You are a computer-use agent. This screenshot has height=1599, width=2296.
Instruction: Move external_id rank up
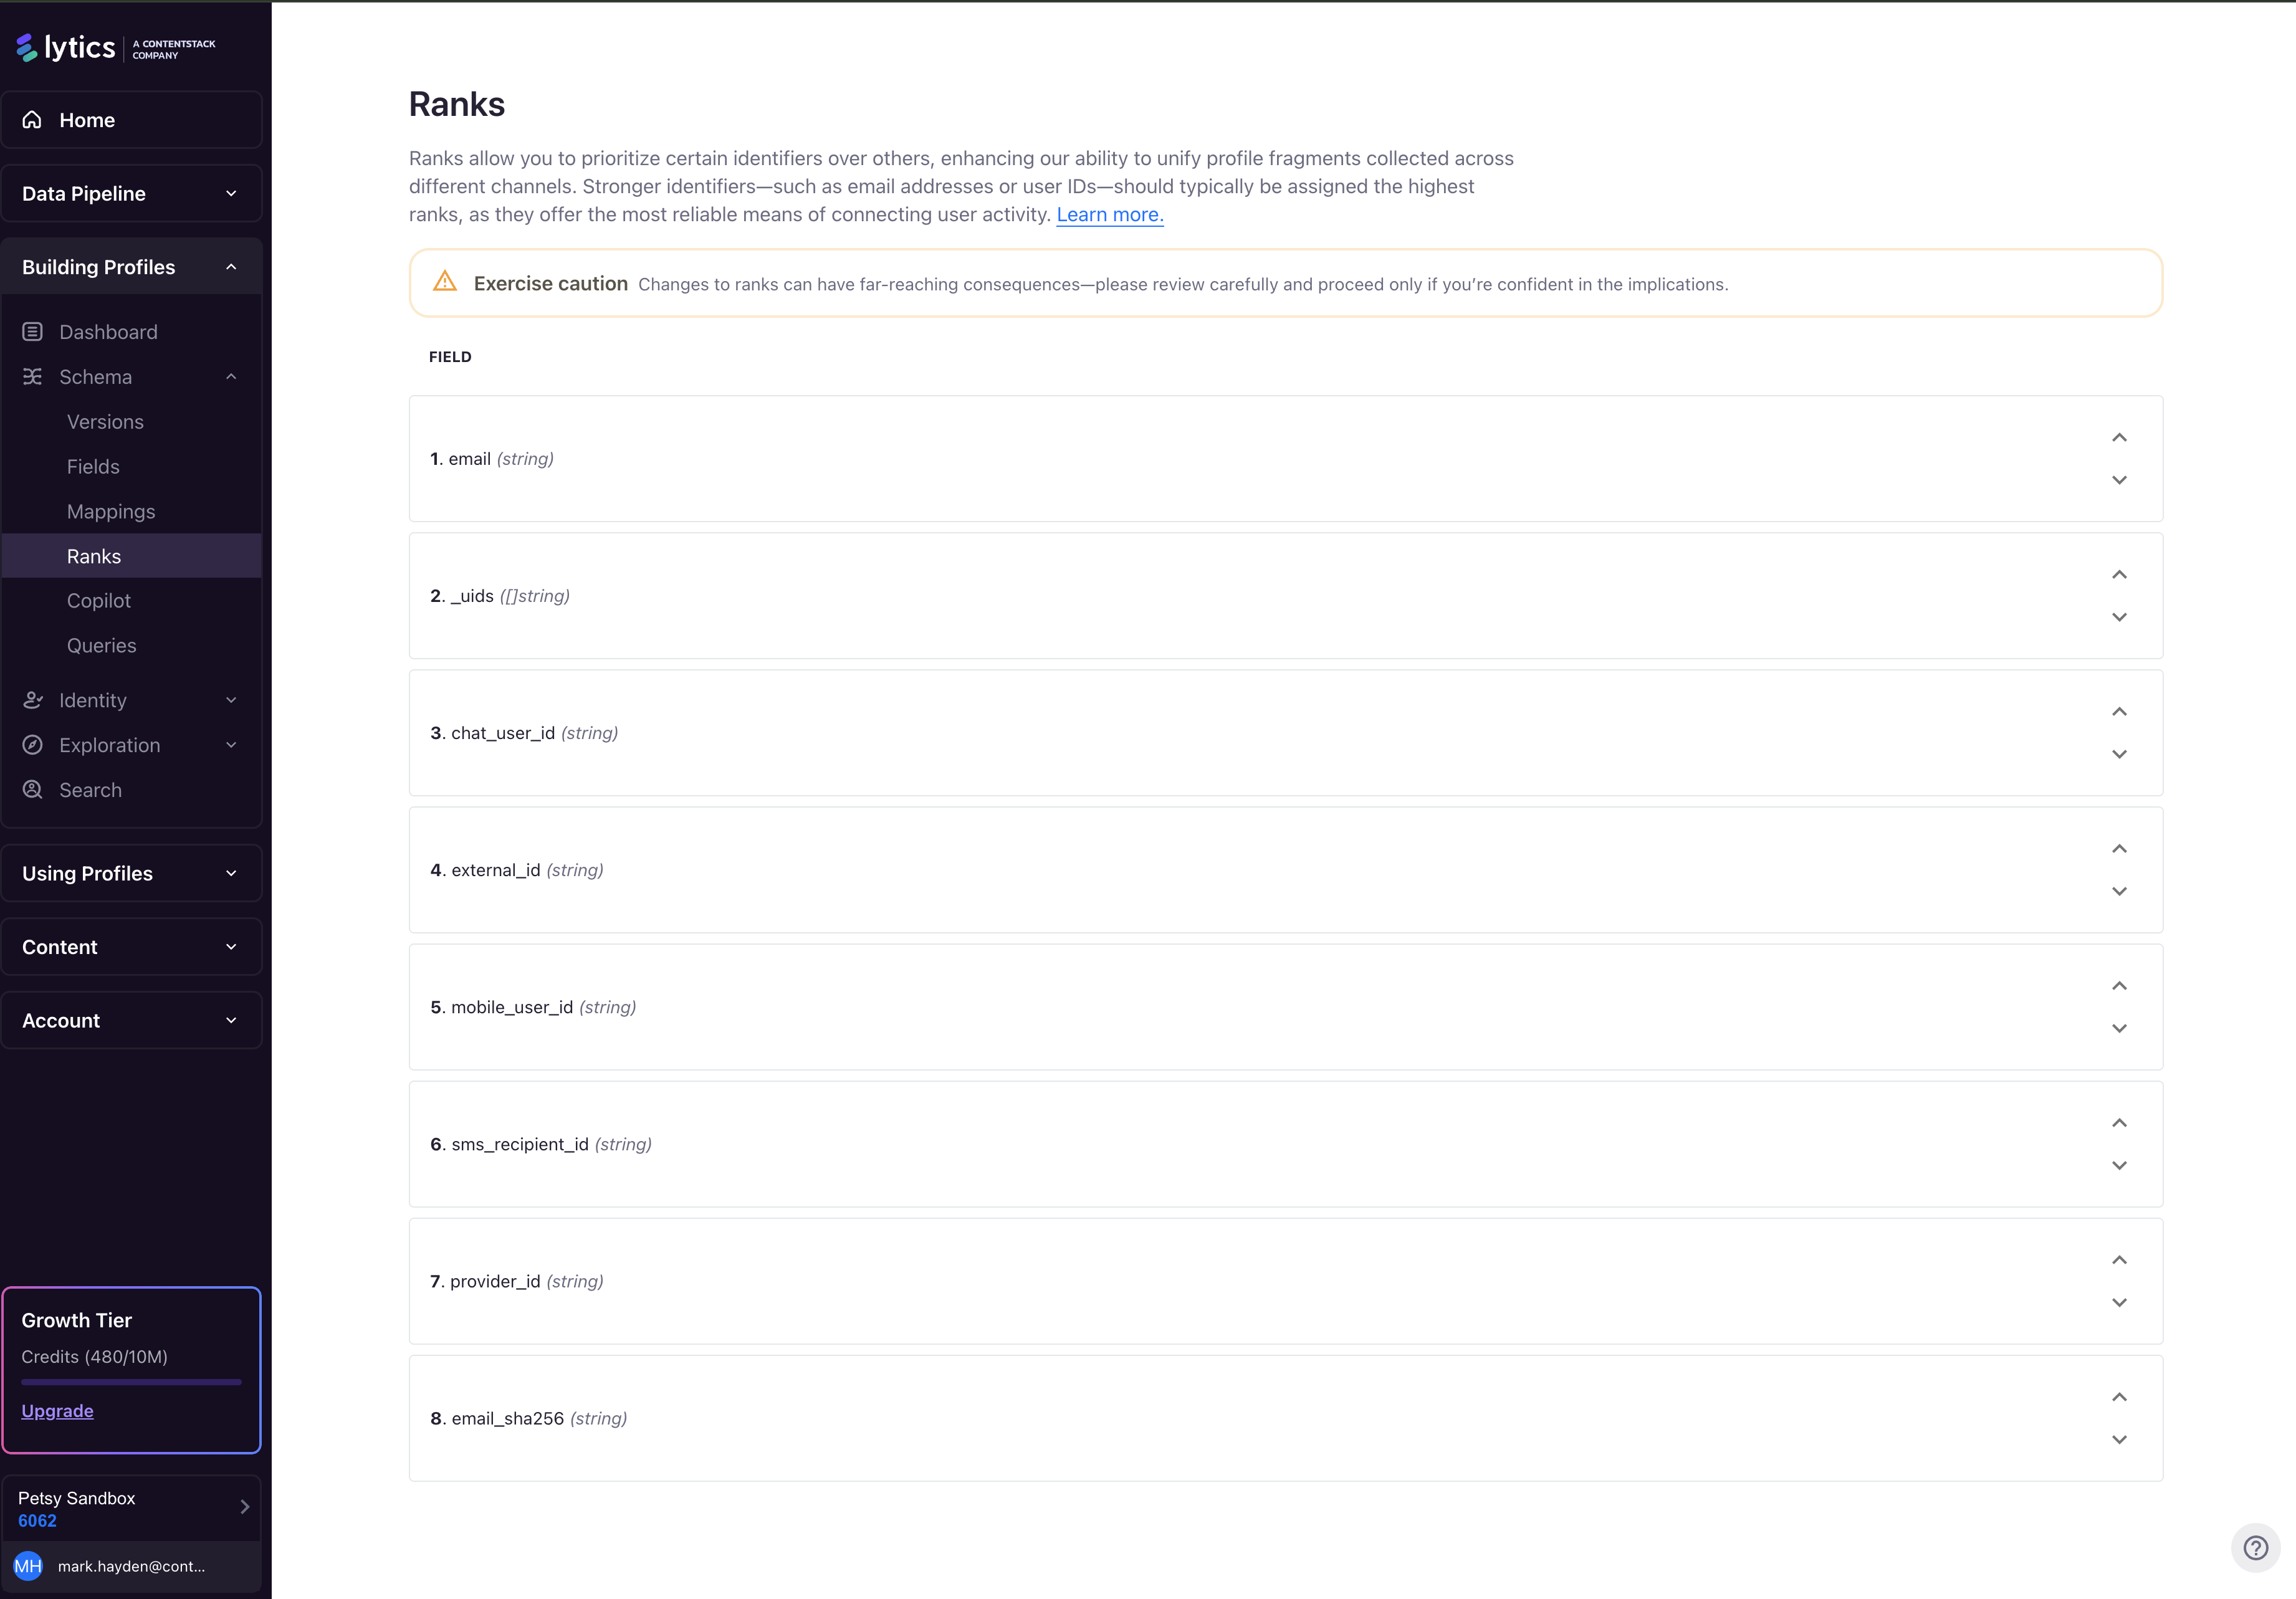(2119, 849)
